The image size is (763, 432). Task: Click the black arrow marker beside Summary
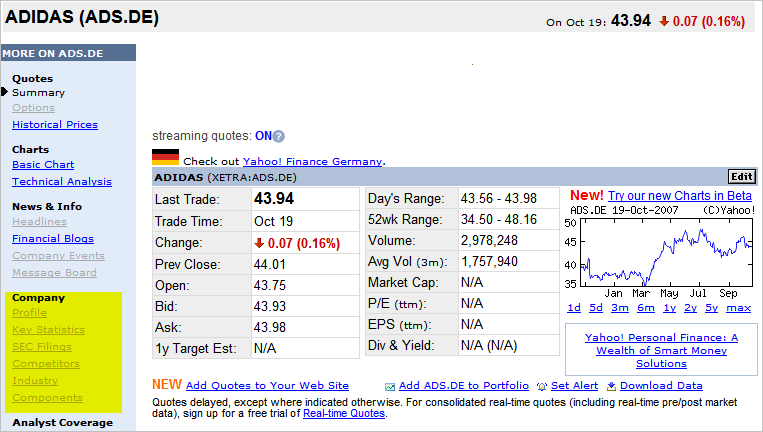(4, 91)
